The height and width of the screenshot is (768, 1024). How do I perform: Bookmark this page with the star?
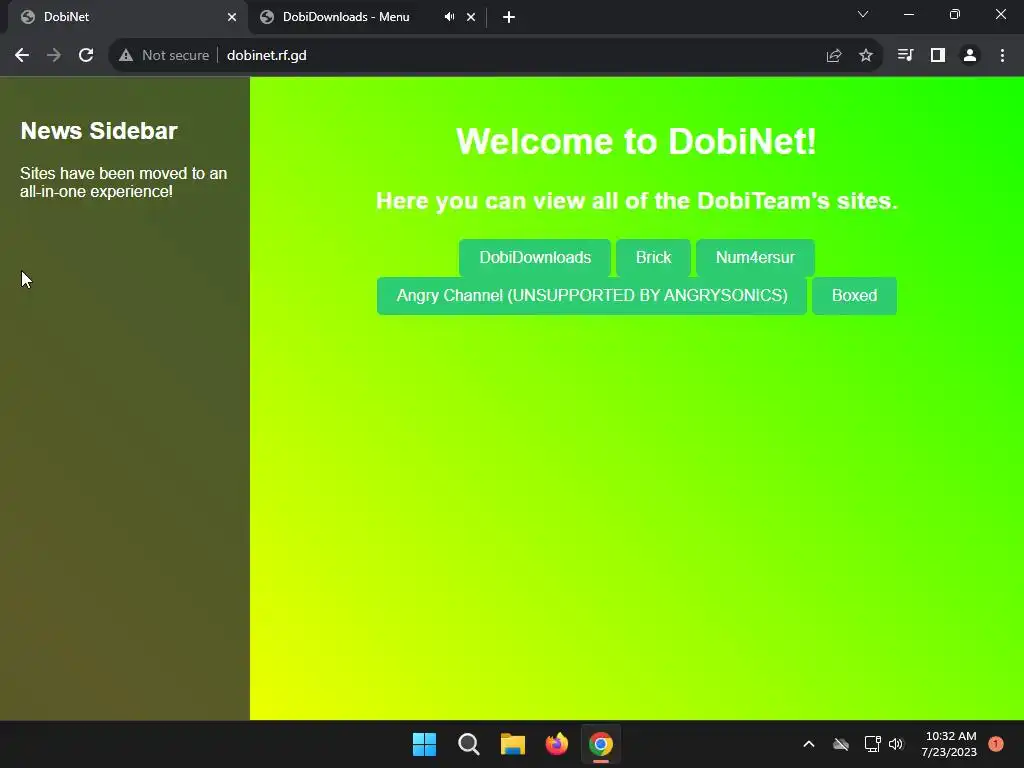click(x=866, y=56)
